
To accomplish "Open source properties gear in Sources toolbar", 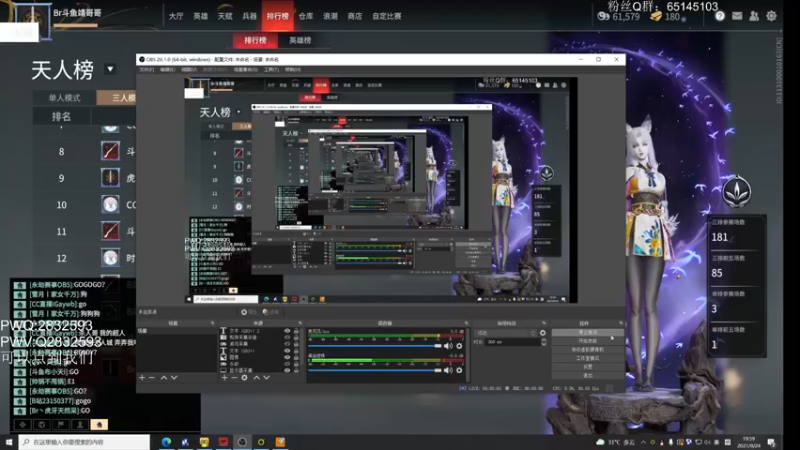I will 244,378.
